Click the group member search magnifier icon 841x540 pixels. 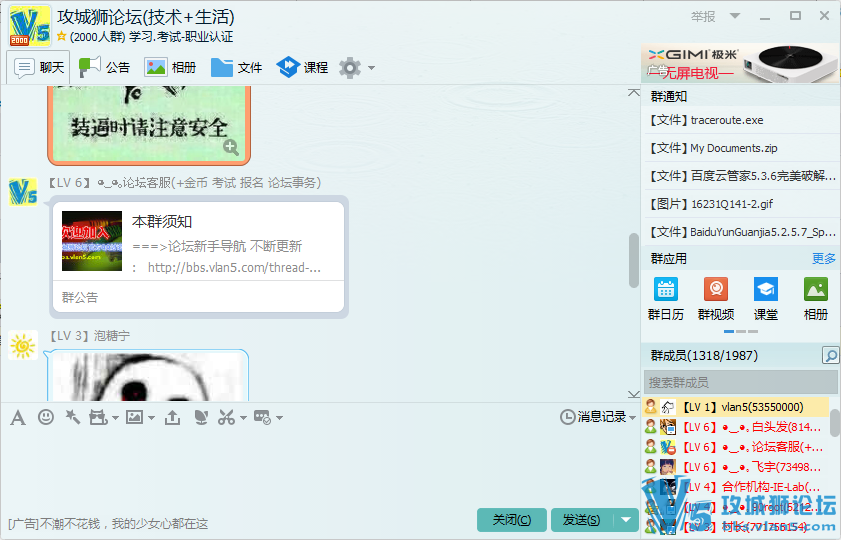coord(830,356)
